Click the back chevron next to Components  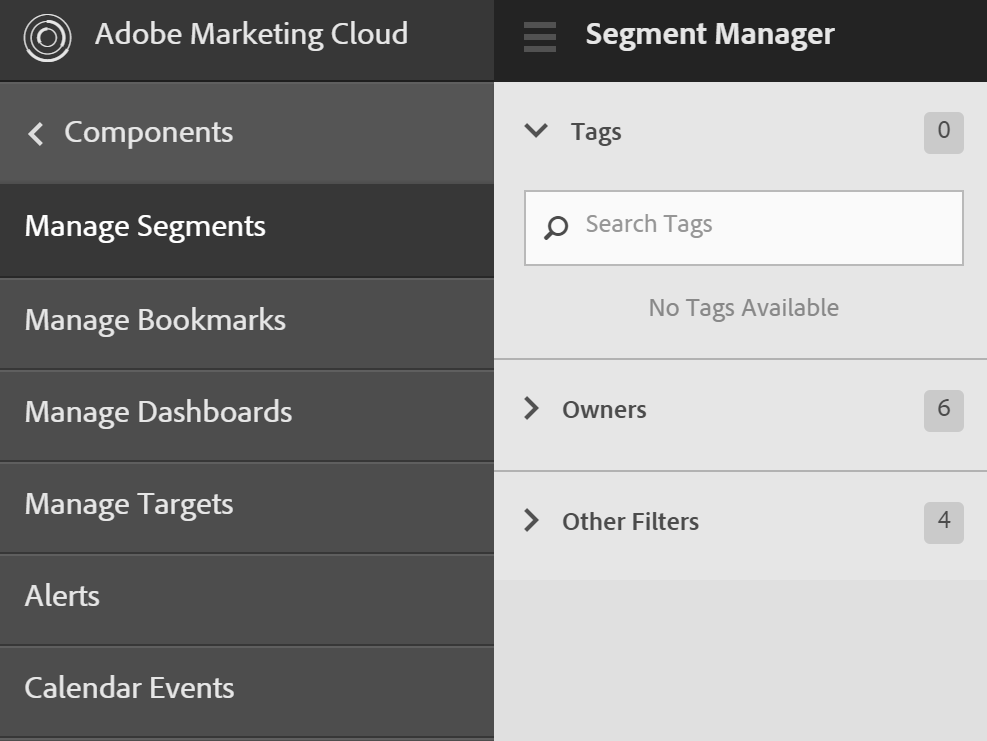[x=36, y=133]
